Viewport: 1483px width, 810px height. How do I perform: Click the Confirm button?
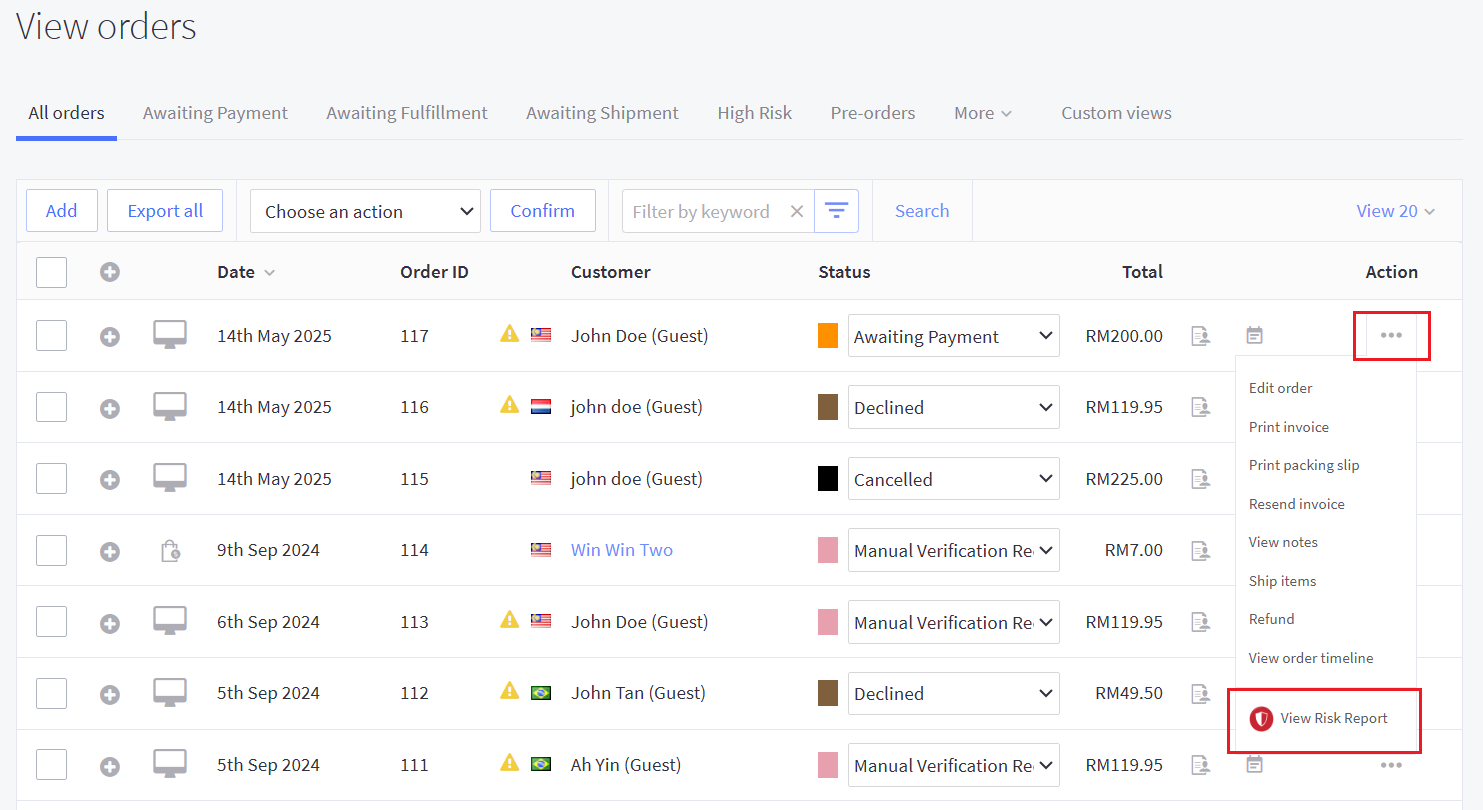coord(543,211)
